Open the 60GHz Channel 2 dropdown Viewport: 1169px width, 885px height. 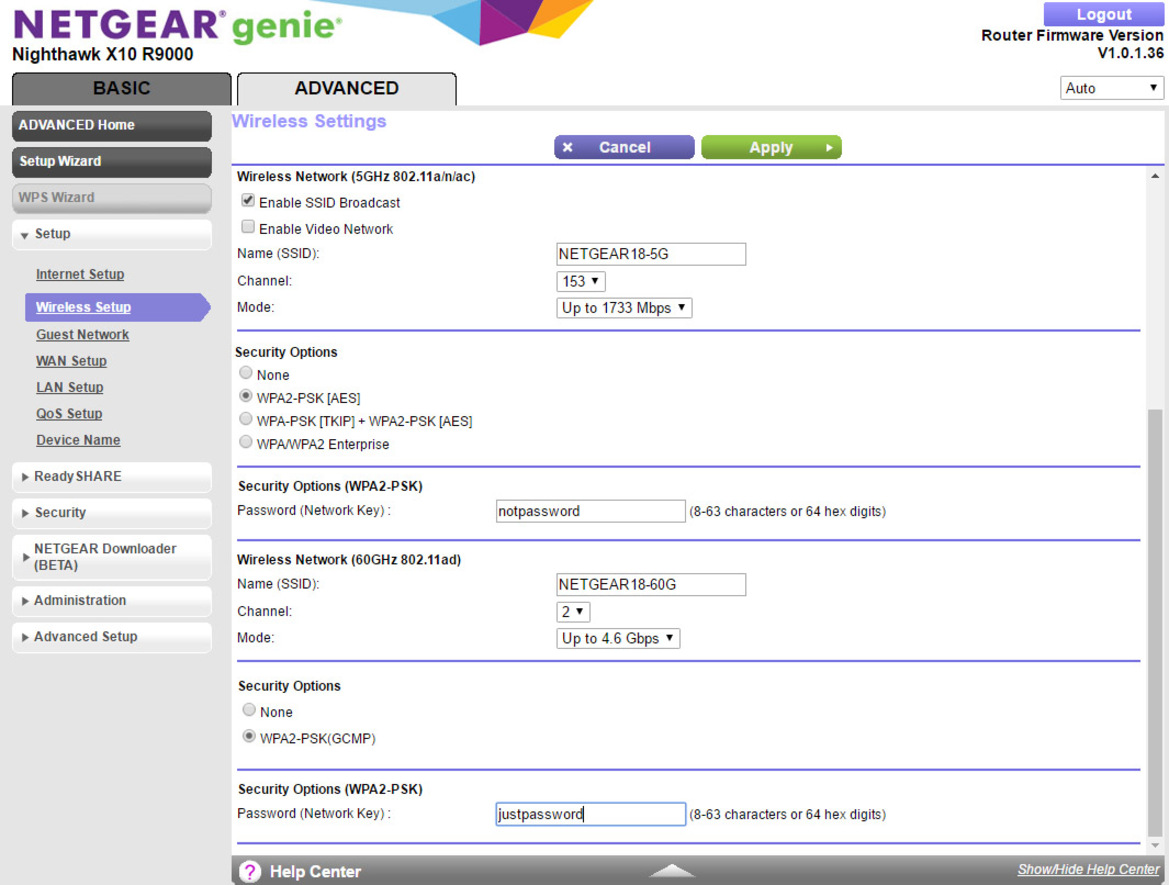[x=573, y=612]
